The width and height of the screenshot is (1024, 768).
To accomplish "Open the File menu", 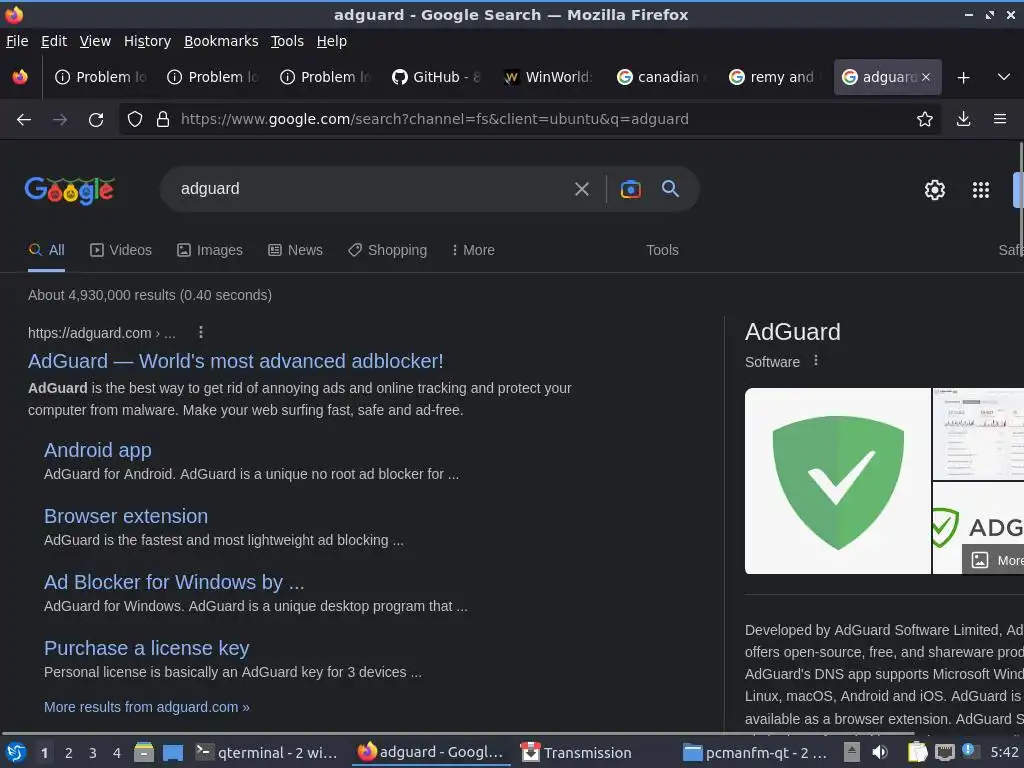I will tap(17, 41).
